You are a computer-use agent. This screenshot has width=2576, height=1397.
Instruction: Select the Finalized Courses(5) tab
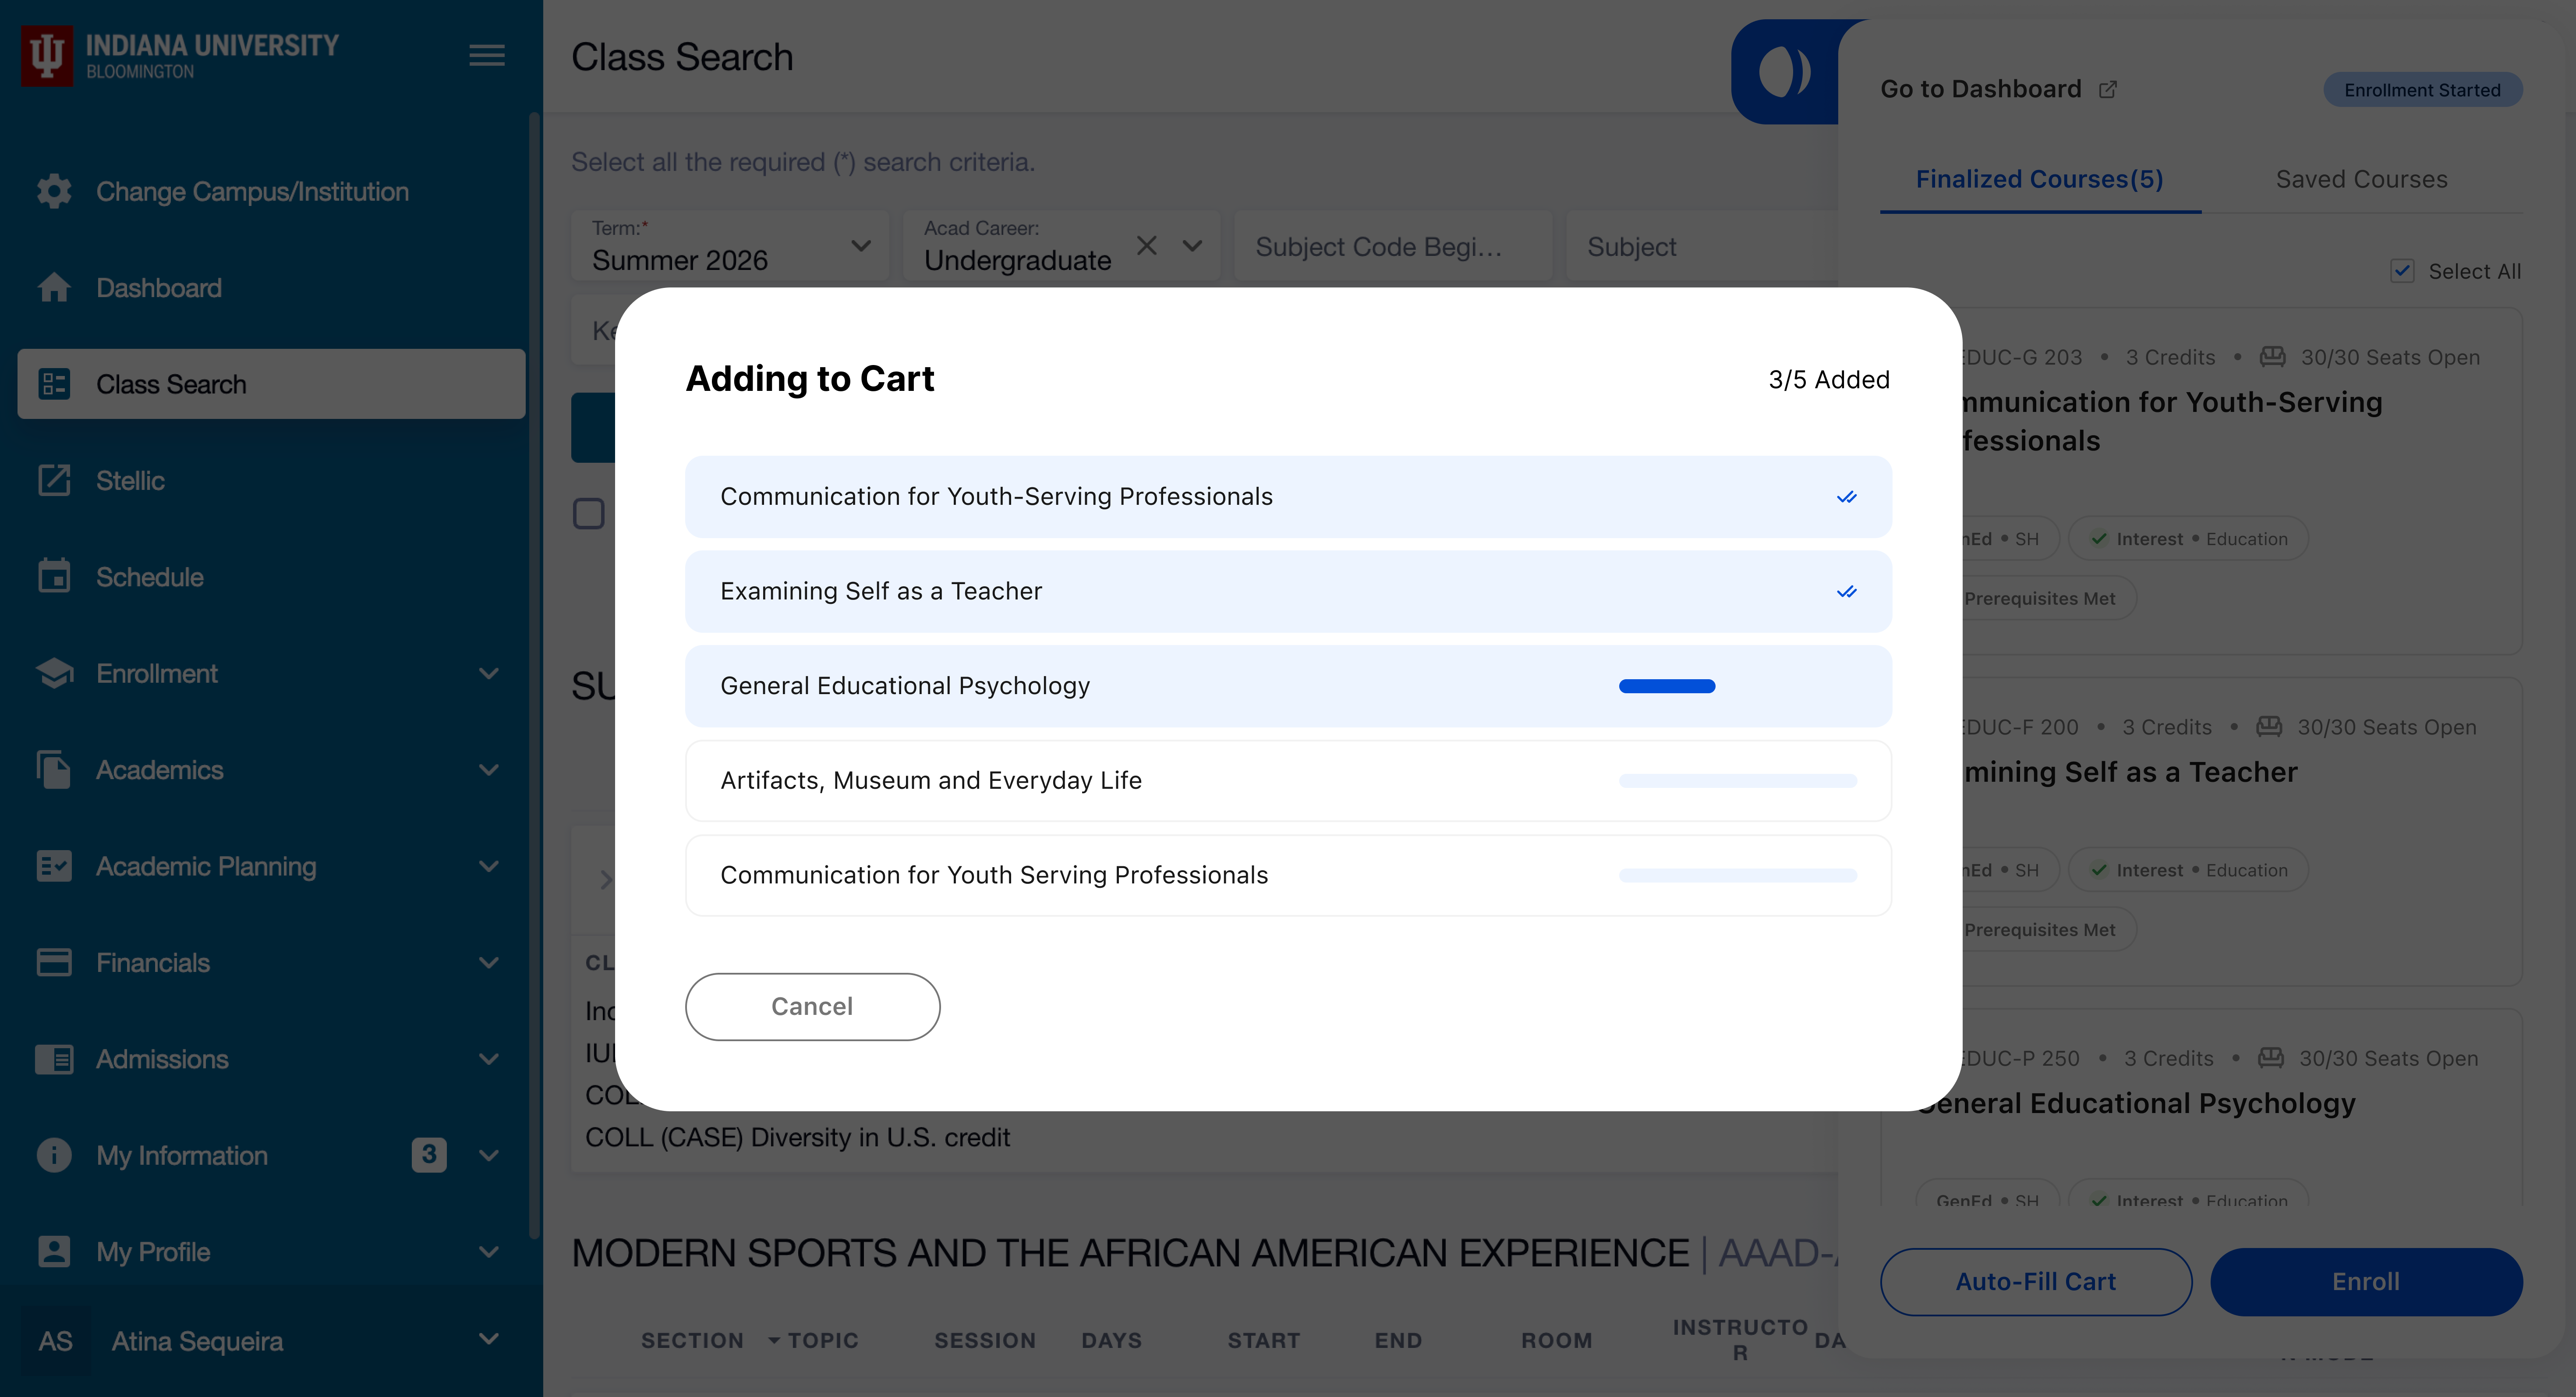coord(2039,179)
